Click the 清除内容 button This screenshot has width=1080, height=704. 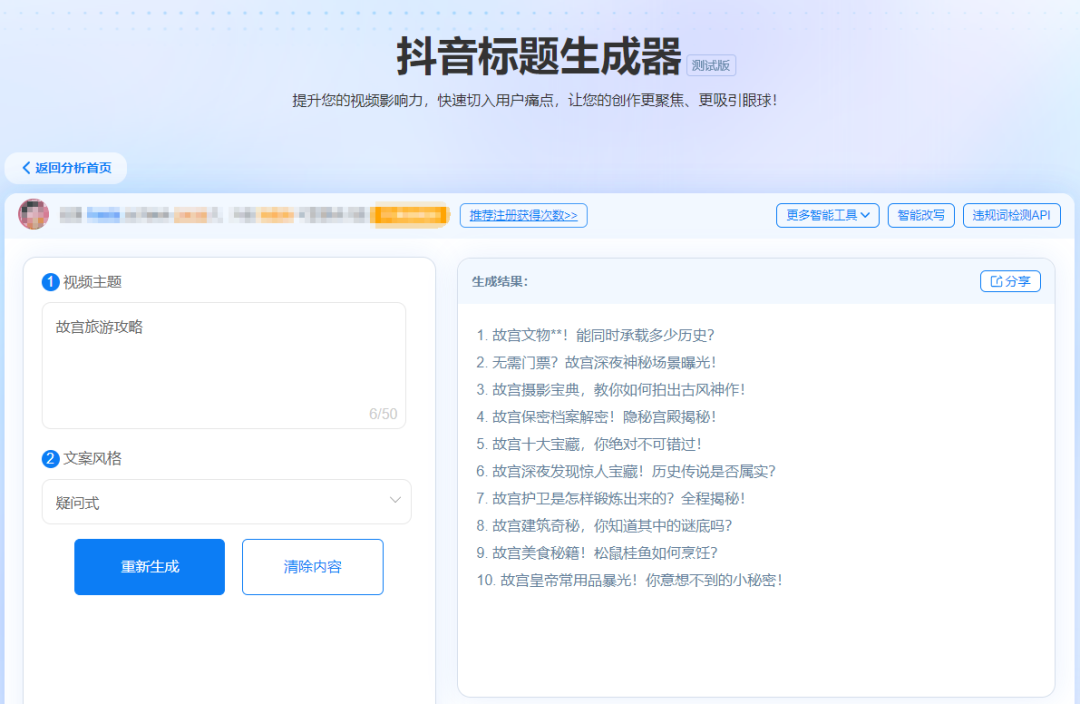tap(313, 567)
